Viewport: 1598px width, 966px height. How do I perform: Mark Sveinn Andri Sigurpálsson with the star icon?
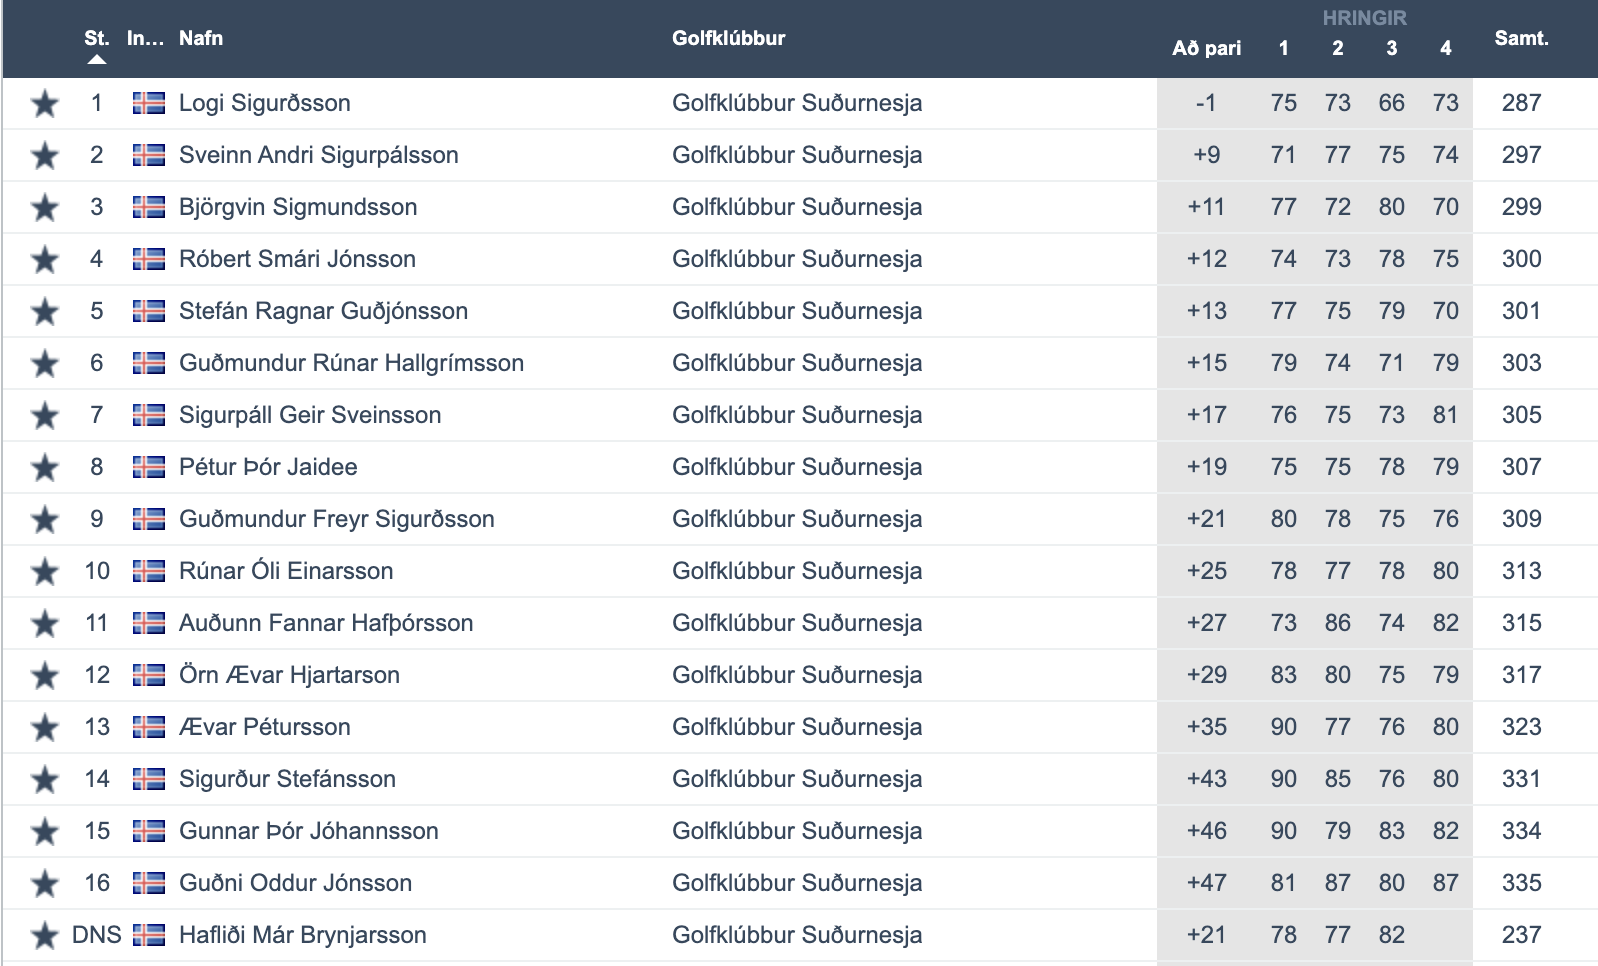pyautogui.click(x=44, y=155)
